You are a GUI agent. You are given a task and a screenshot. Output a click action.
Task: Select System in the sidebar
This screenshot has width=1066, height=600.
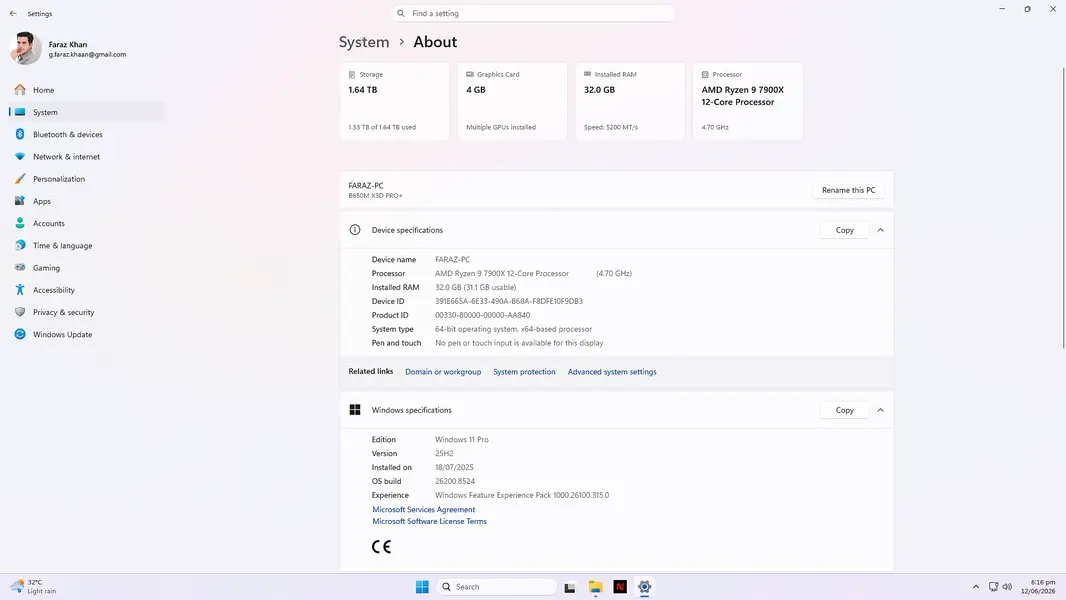point(86,112)
